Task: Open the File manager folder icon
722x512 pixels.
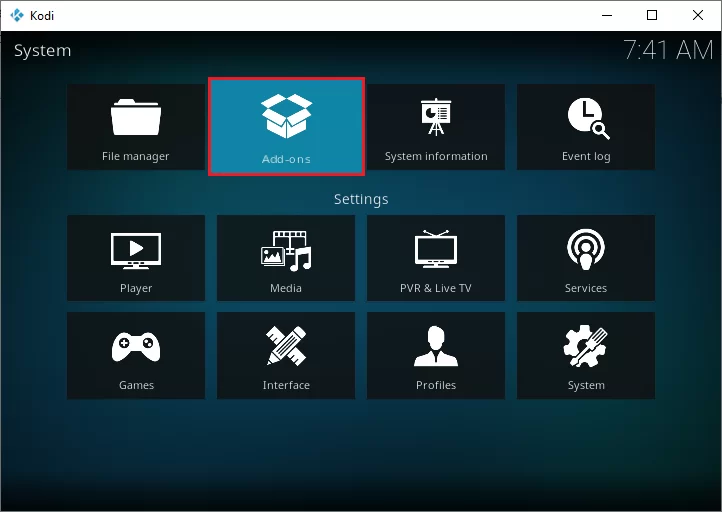Action: click(136, 117)
